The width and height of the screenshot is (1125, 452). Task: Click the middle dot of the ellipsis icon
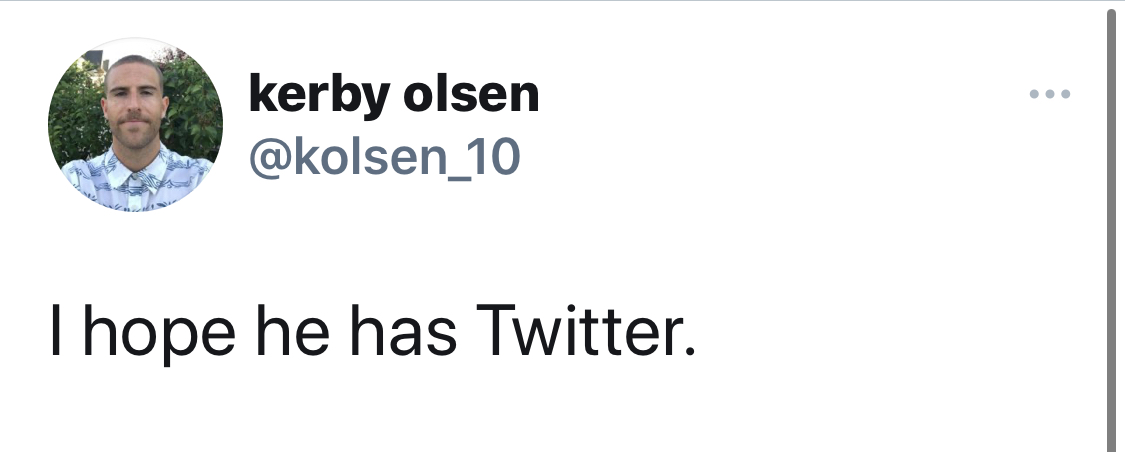click(1050, 94)
